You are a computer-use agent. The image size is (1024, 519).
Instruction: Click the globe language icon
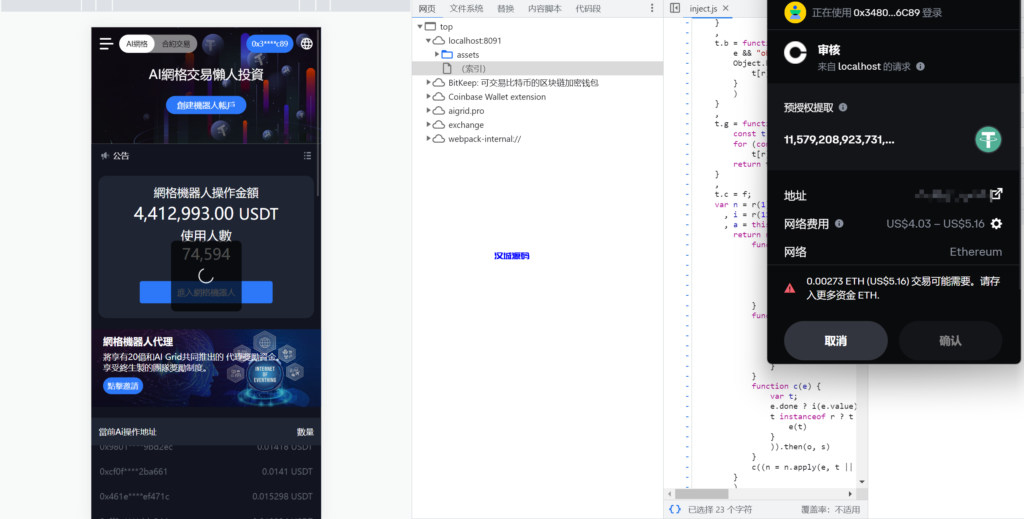306,44
